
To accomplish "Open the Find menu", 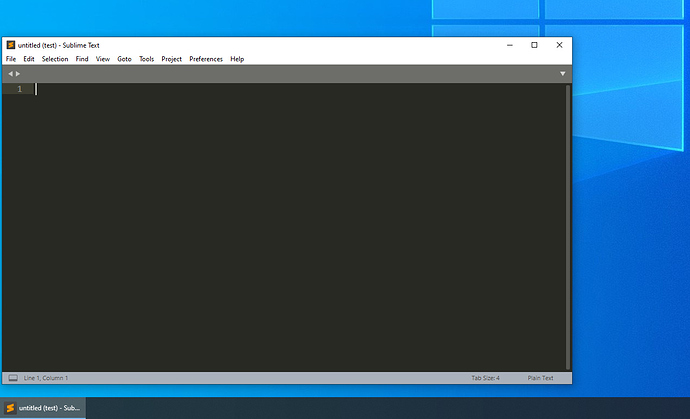I will click(82, 59).
